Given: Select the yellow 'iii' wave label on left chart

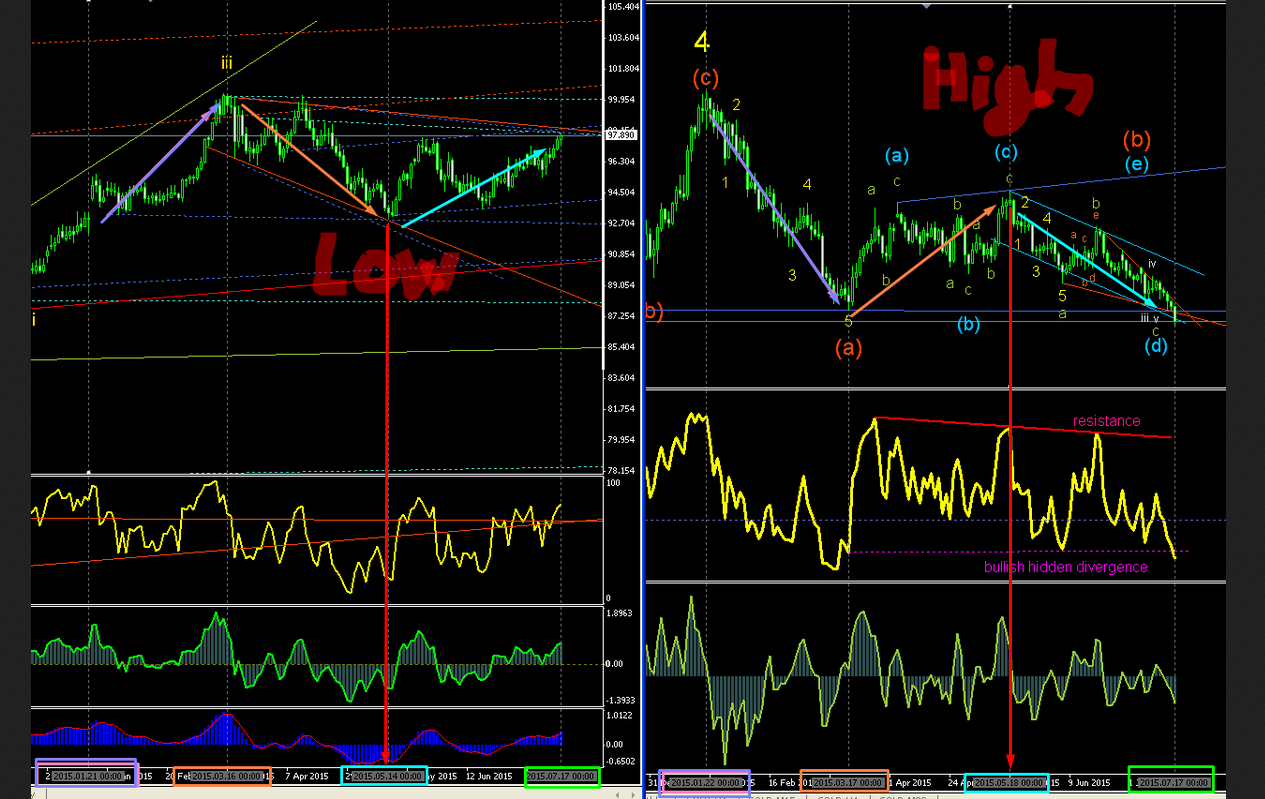Looking at the screenshot, I should pyautogui.click(x=228, y=64).
